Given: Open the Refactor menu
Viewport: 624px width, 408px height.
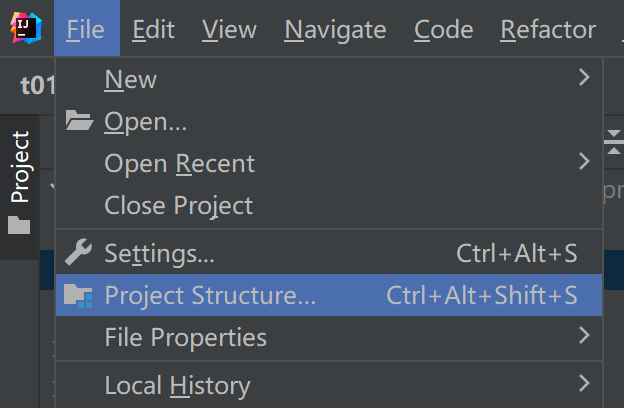Looking at the screenshot, I should tap(547, 30).
